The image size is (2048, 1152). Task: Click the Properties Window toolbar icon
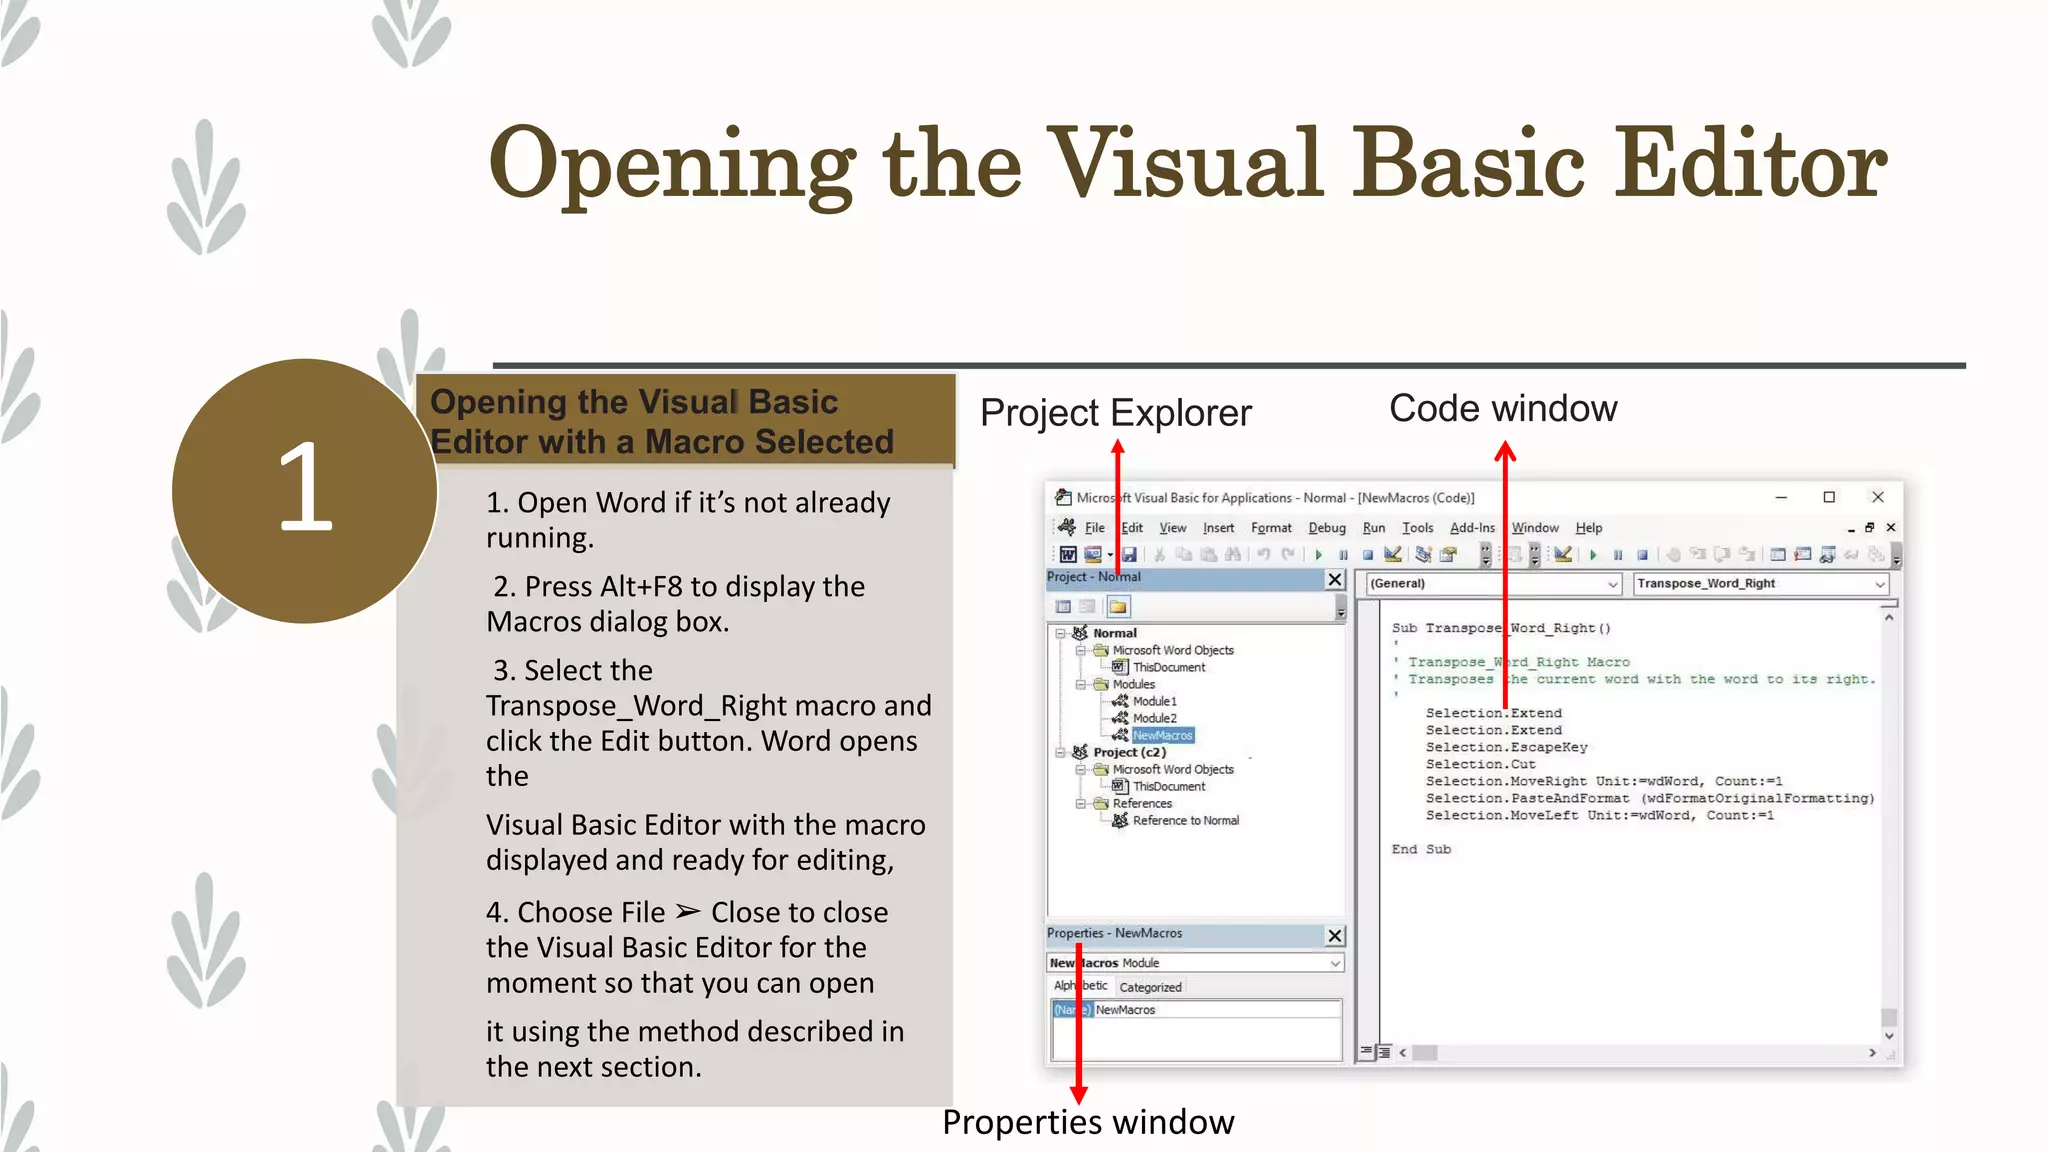point(1448,554)
